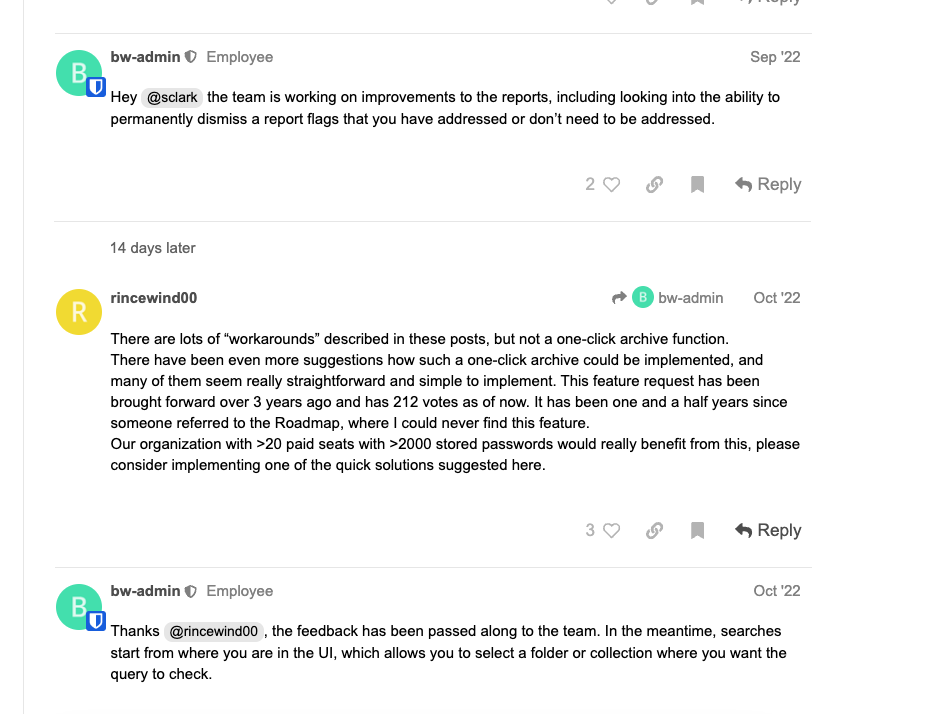Reply to rincewind00's post

pyautogui.click(x=767, y=530)
